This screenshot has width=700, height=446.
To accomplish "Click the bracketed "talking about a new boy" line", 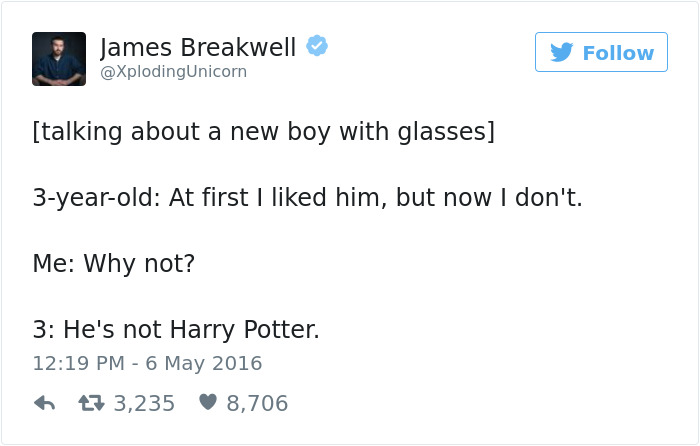I will pyautogui.click(x=264, y=132).
